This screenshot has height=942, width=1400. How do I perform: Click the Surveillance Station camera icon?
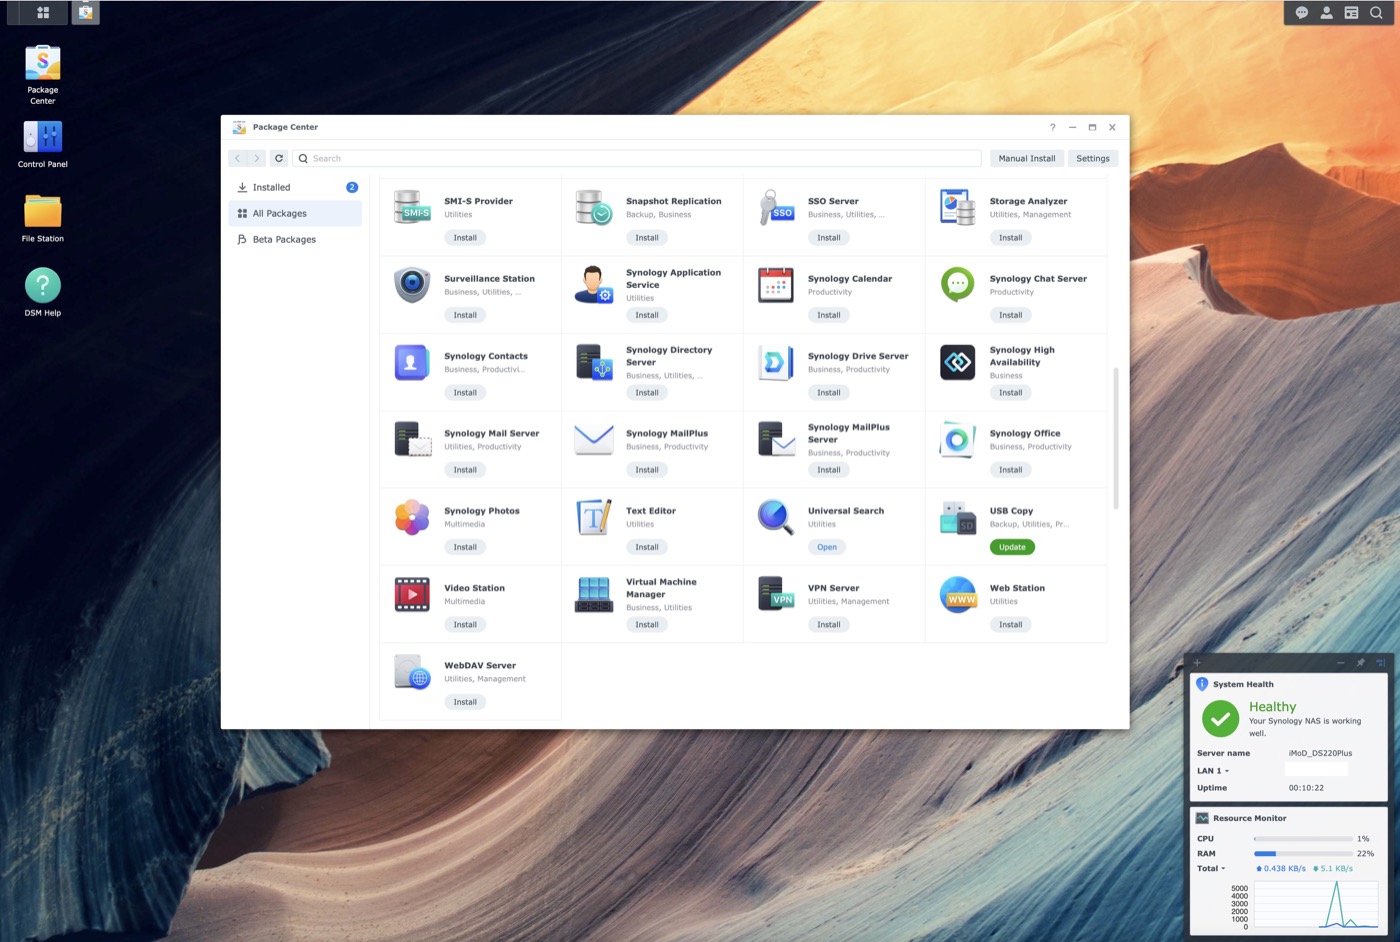coord(412,284)
